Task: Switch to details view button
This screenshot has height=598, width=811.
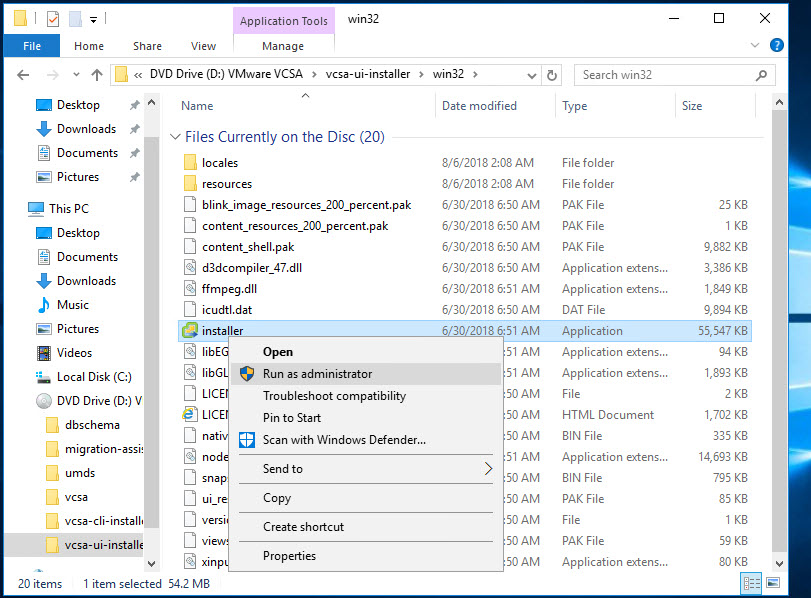Action: click(x=750, y=583)
